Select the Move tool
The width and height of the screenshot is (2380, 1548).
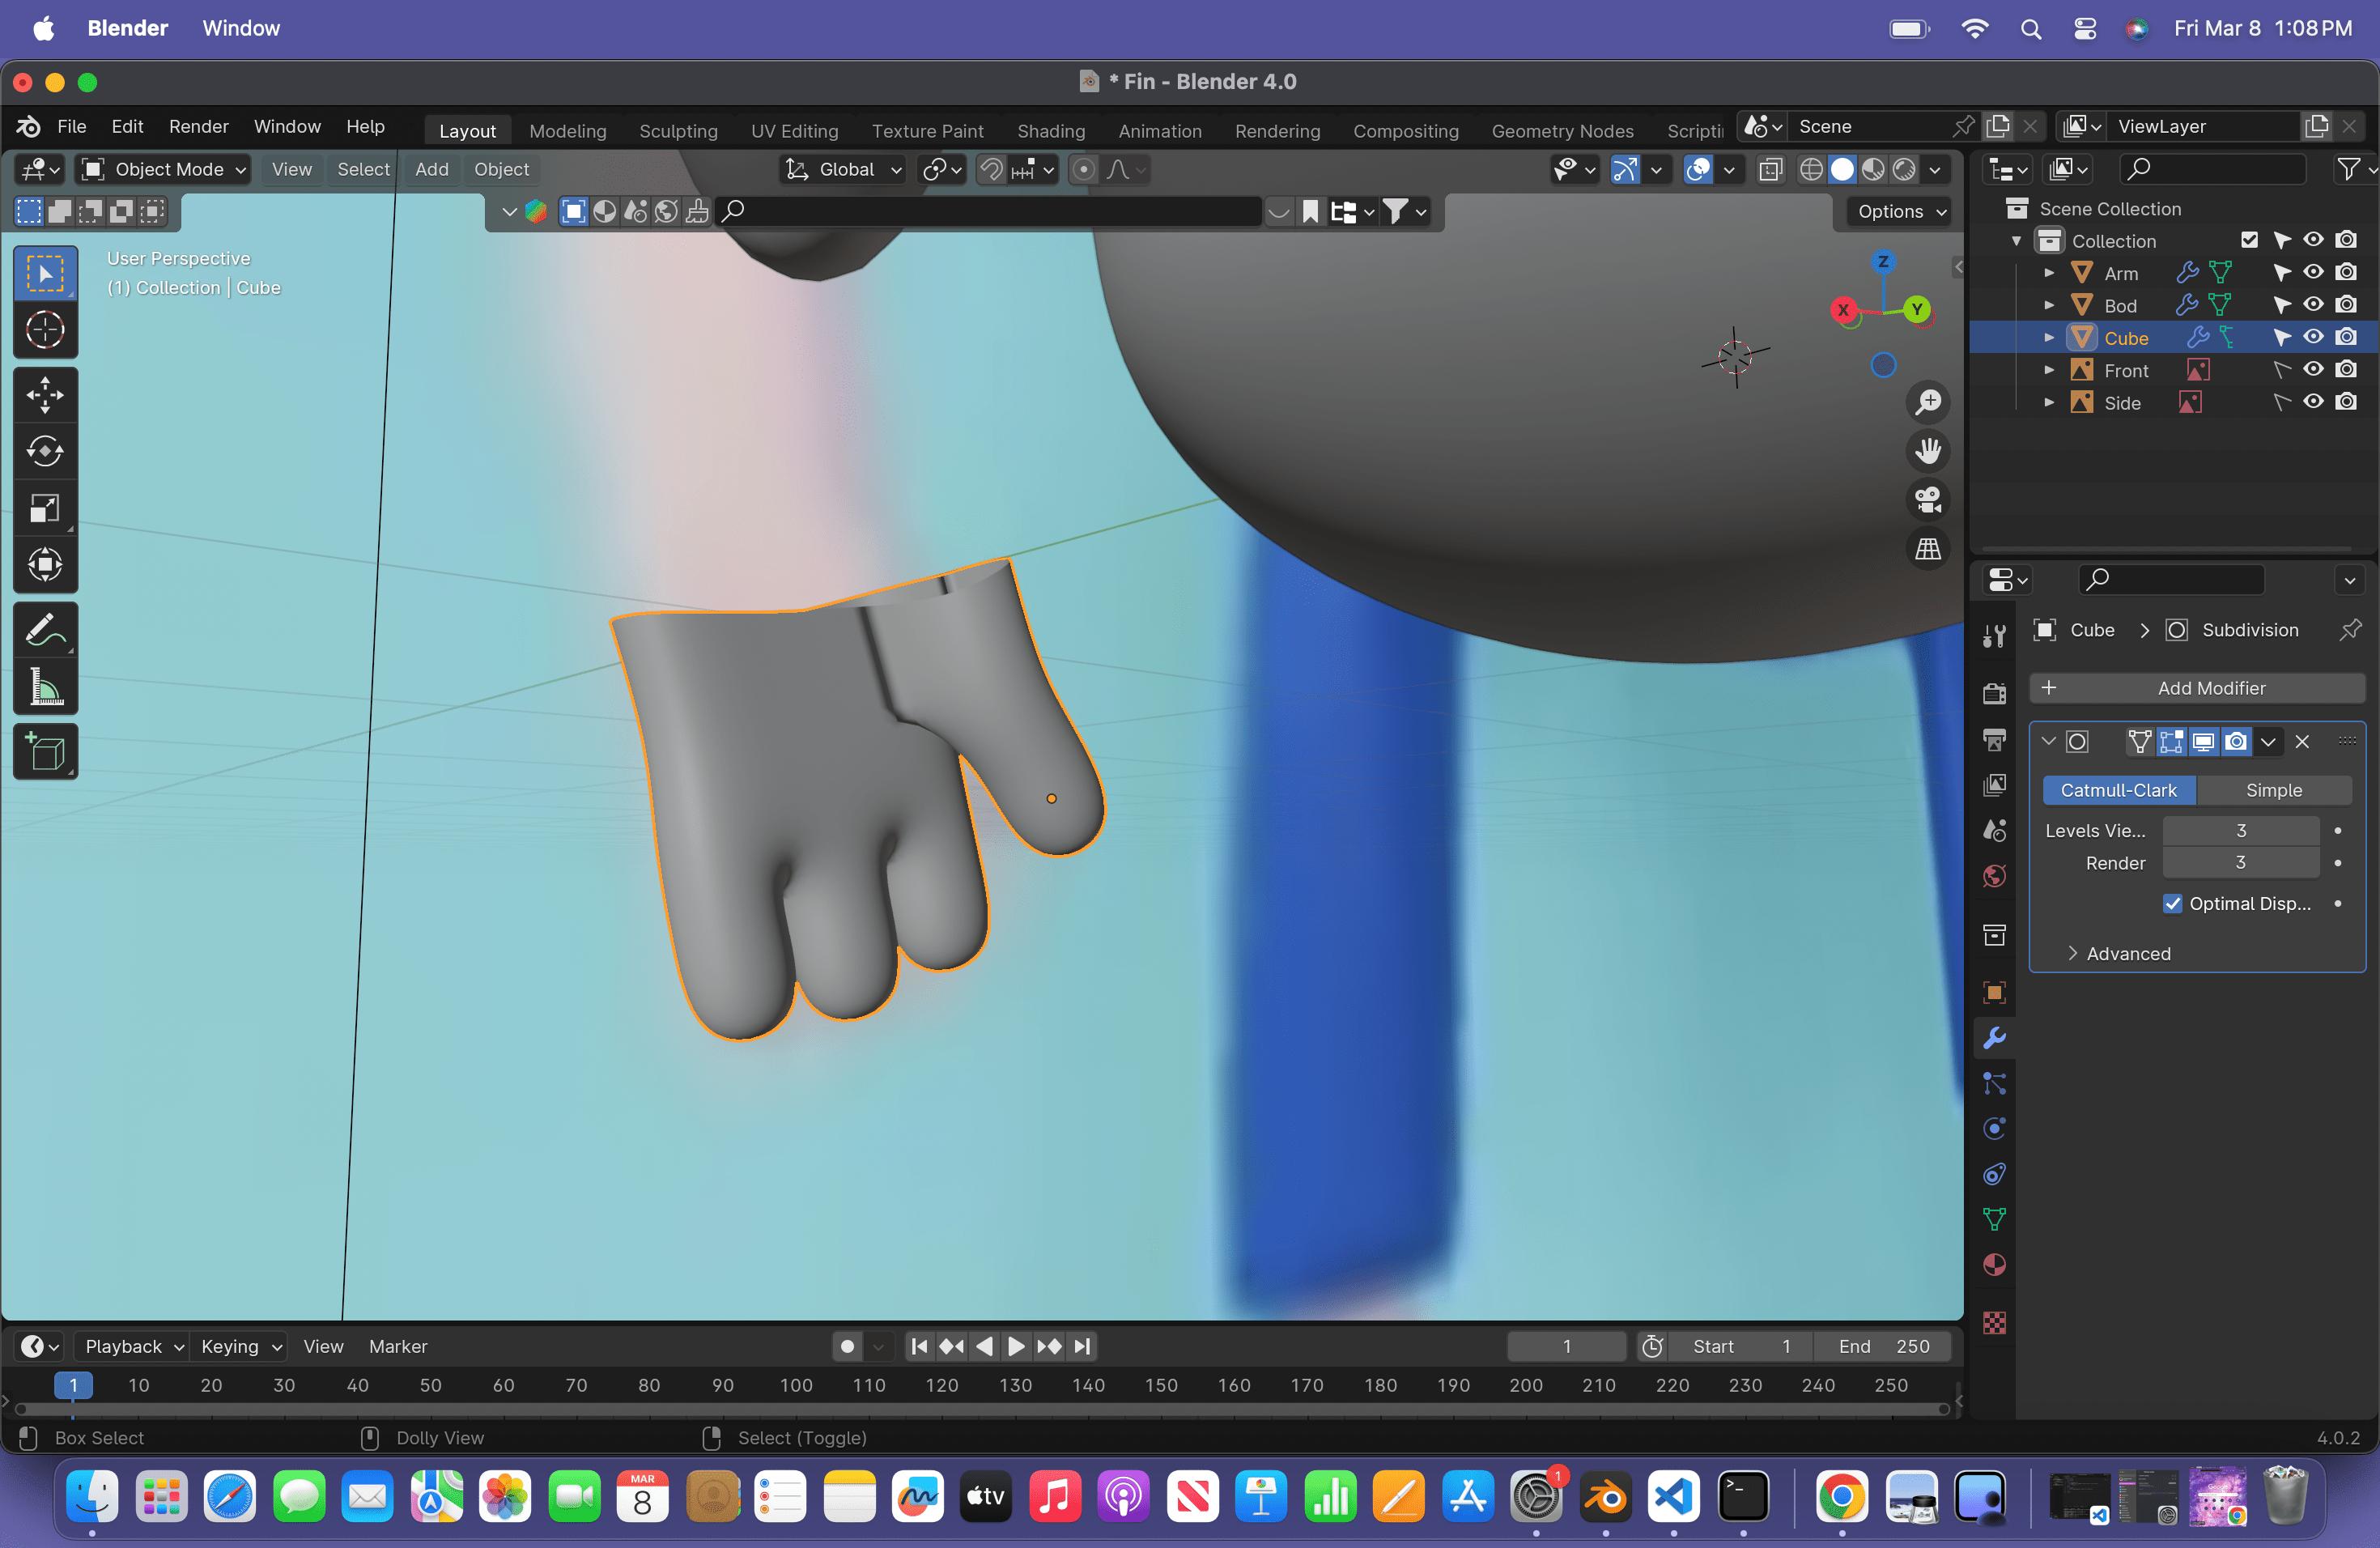coord(45,395)
